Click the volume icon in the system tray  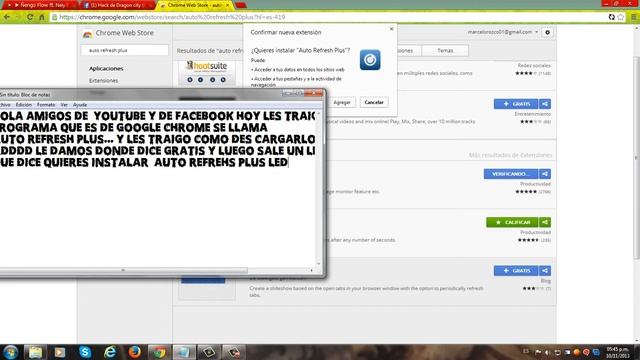[x=548, y=352]
